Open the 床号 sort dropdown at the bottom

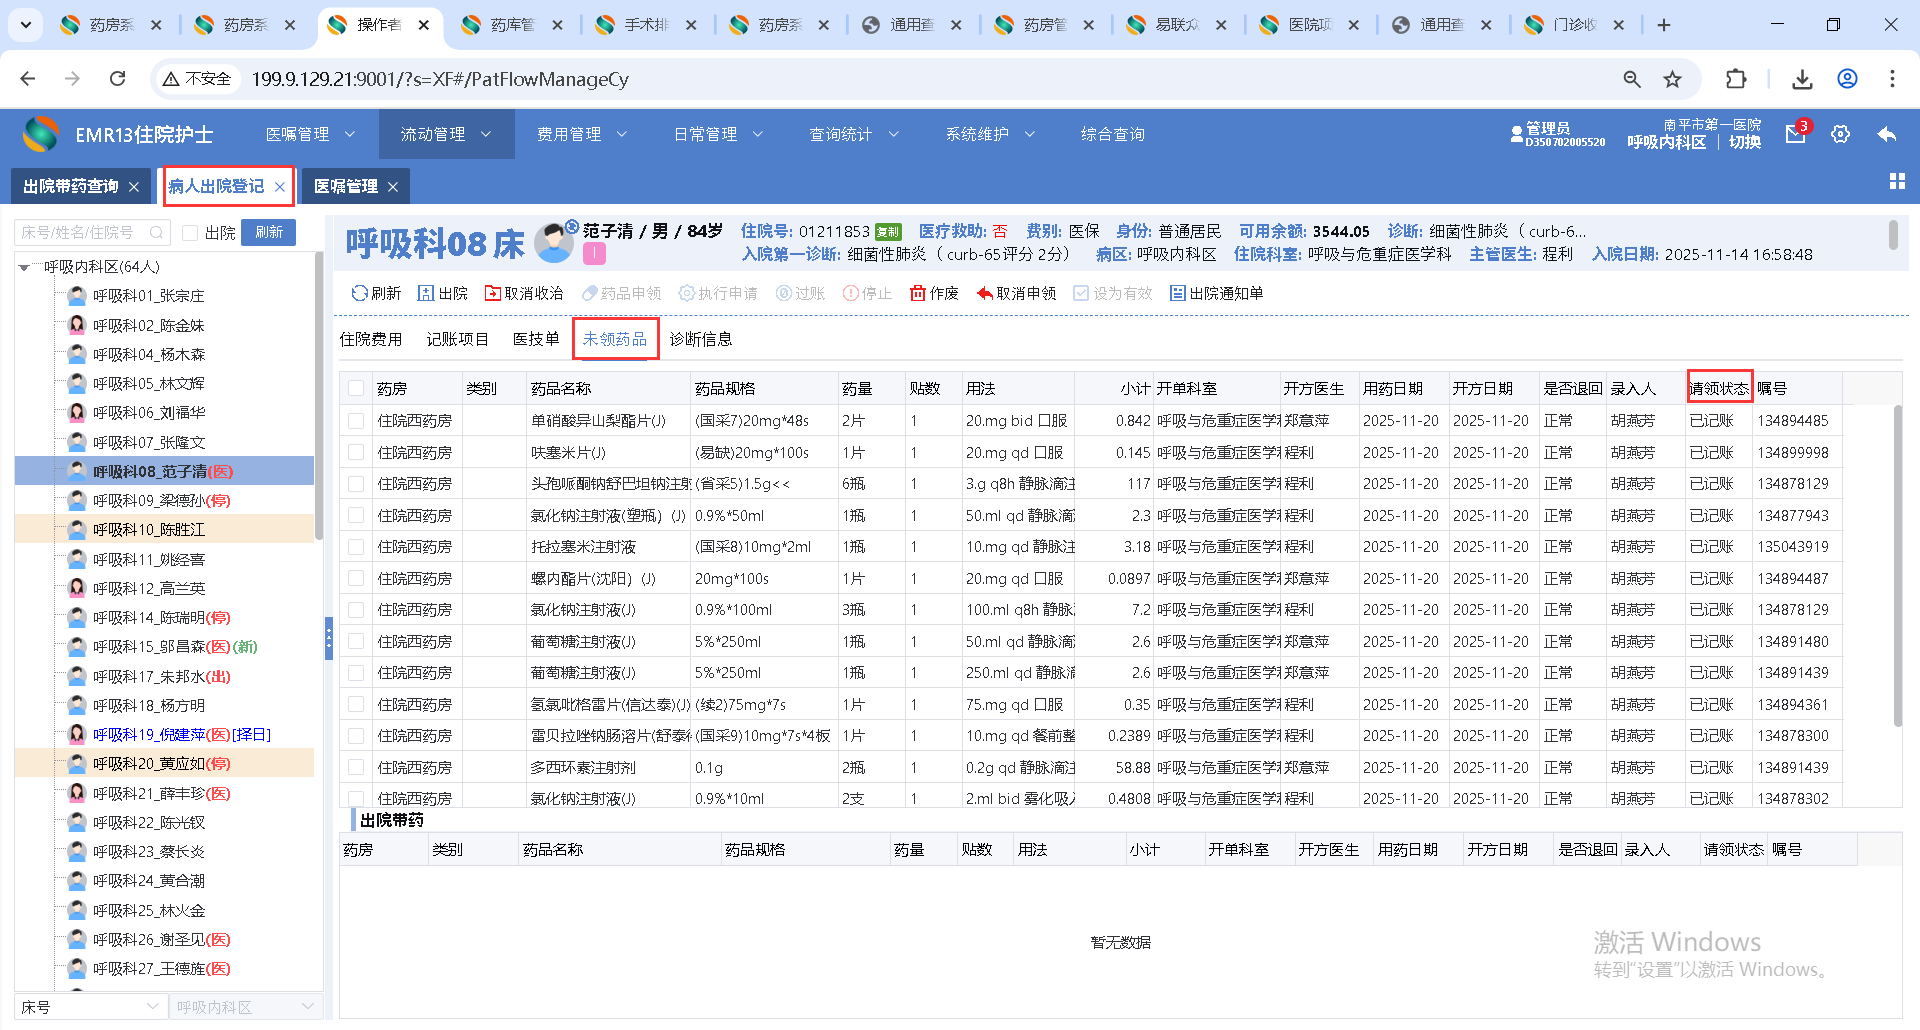(90, 1007)
